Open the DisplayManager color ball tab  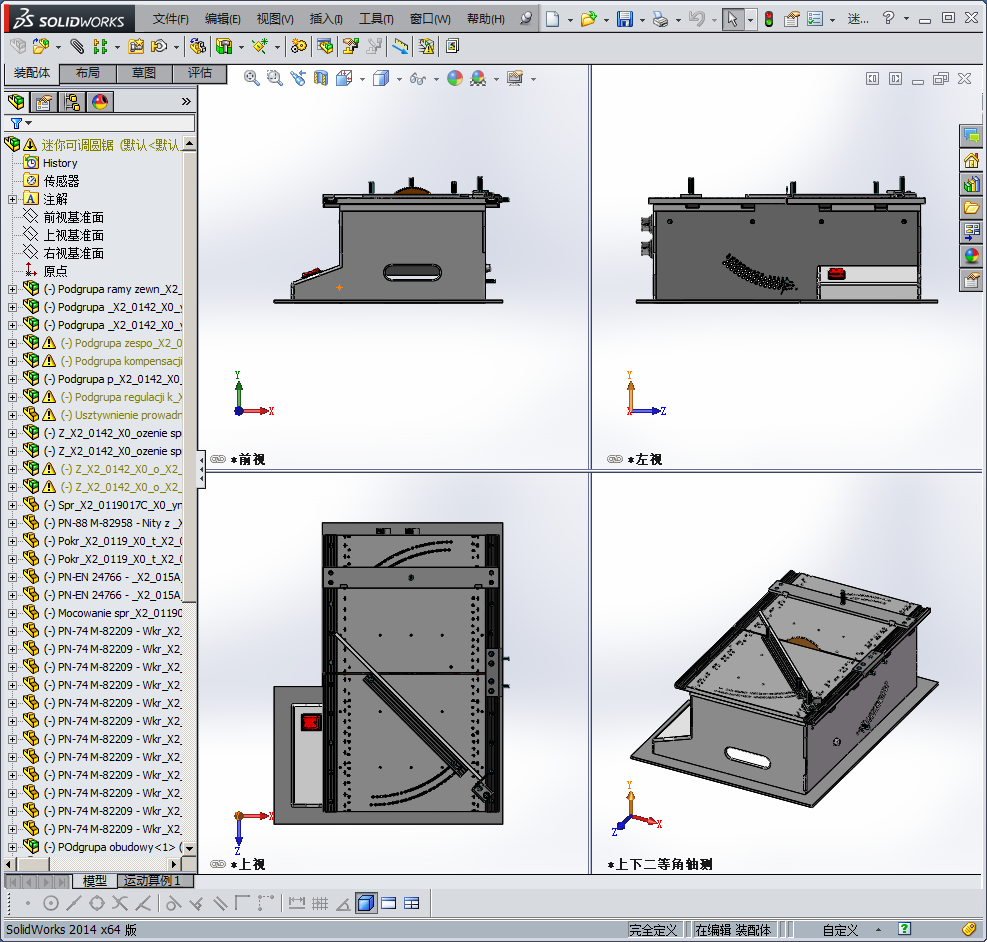click(x=100, y=101)
